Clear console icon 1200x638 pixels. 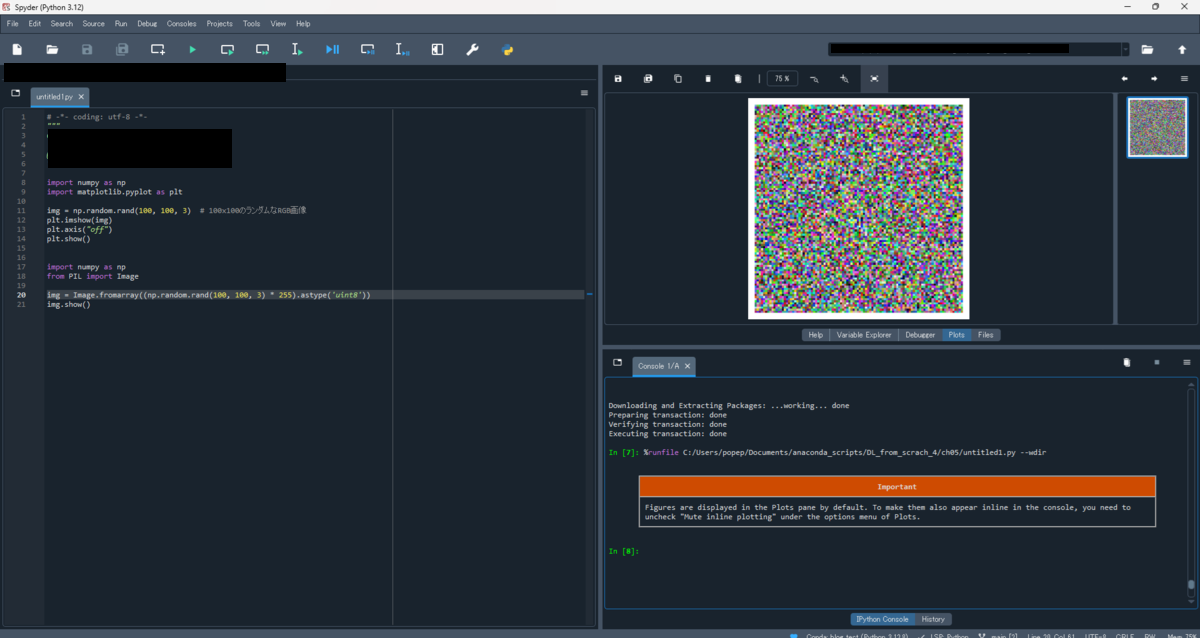pyautogui.click(x=1126, y=362)
